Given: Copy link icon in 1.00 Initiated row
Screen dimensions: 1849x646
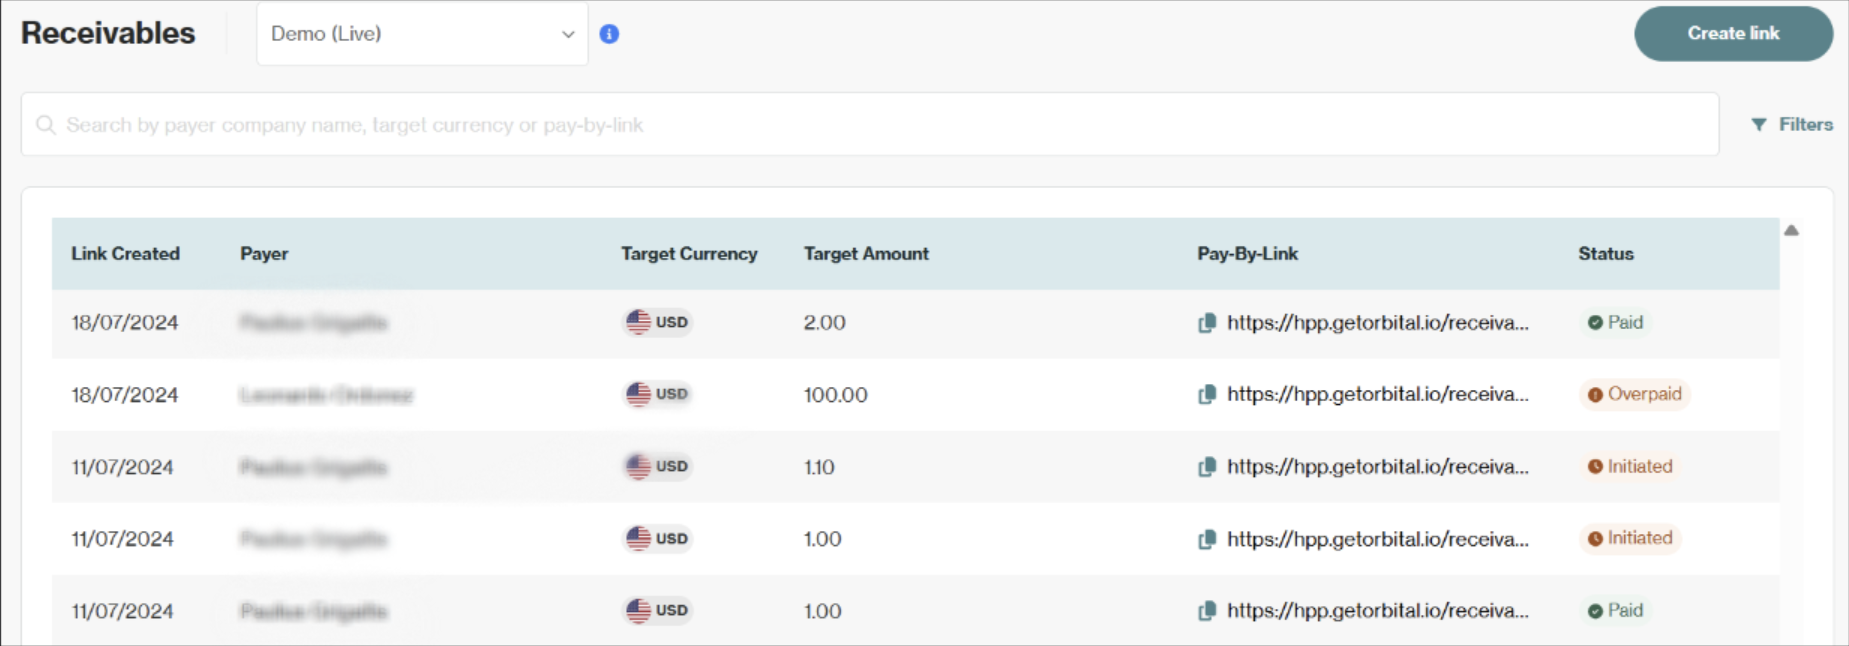Looking at the screenshot, I should 1207,539.
